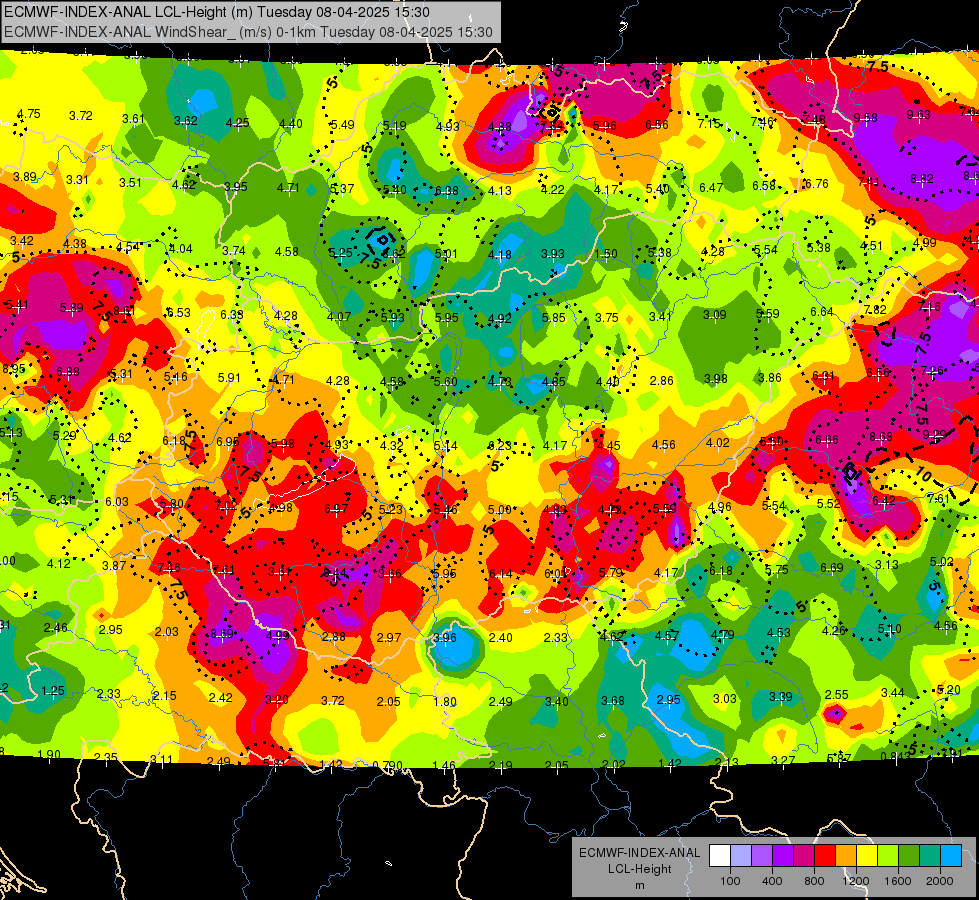The image size is (979, 900).
Task: Click the magenta legend swatch
Action: tap(804, 856)
